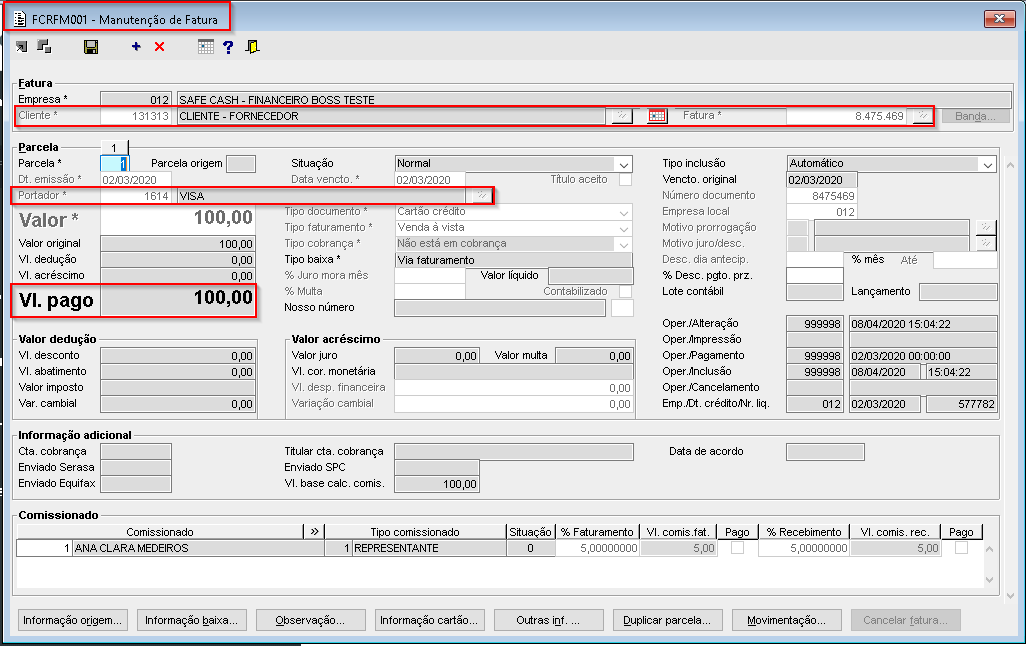The image size is (1026, 646).
Task: Expand Tipo inclusão Automático dropdown
Action: tap(987, 164)
